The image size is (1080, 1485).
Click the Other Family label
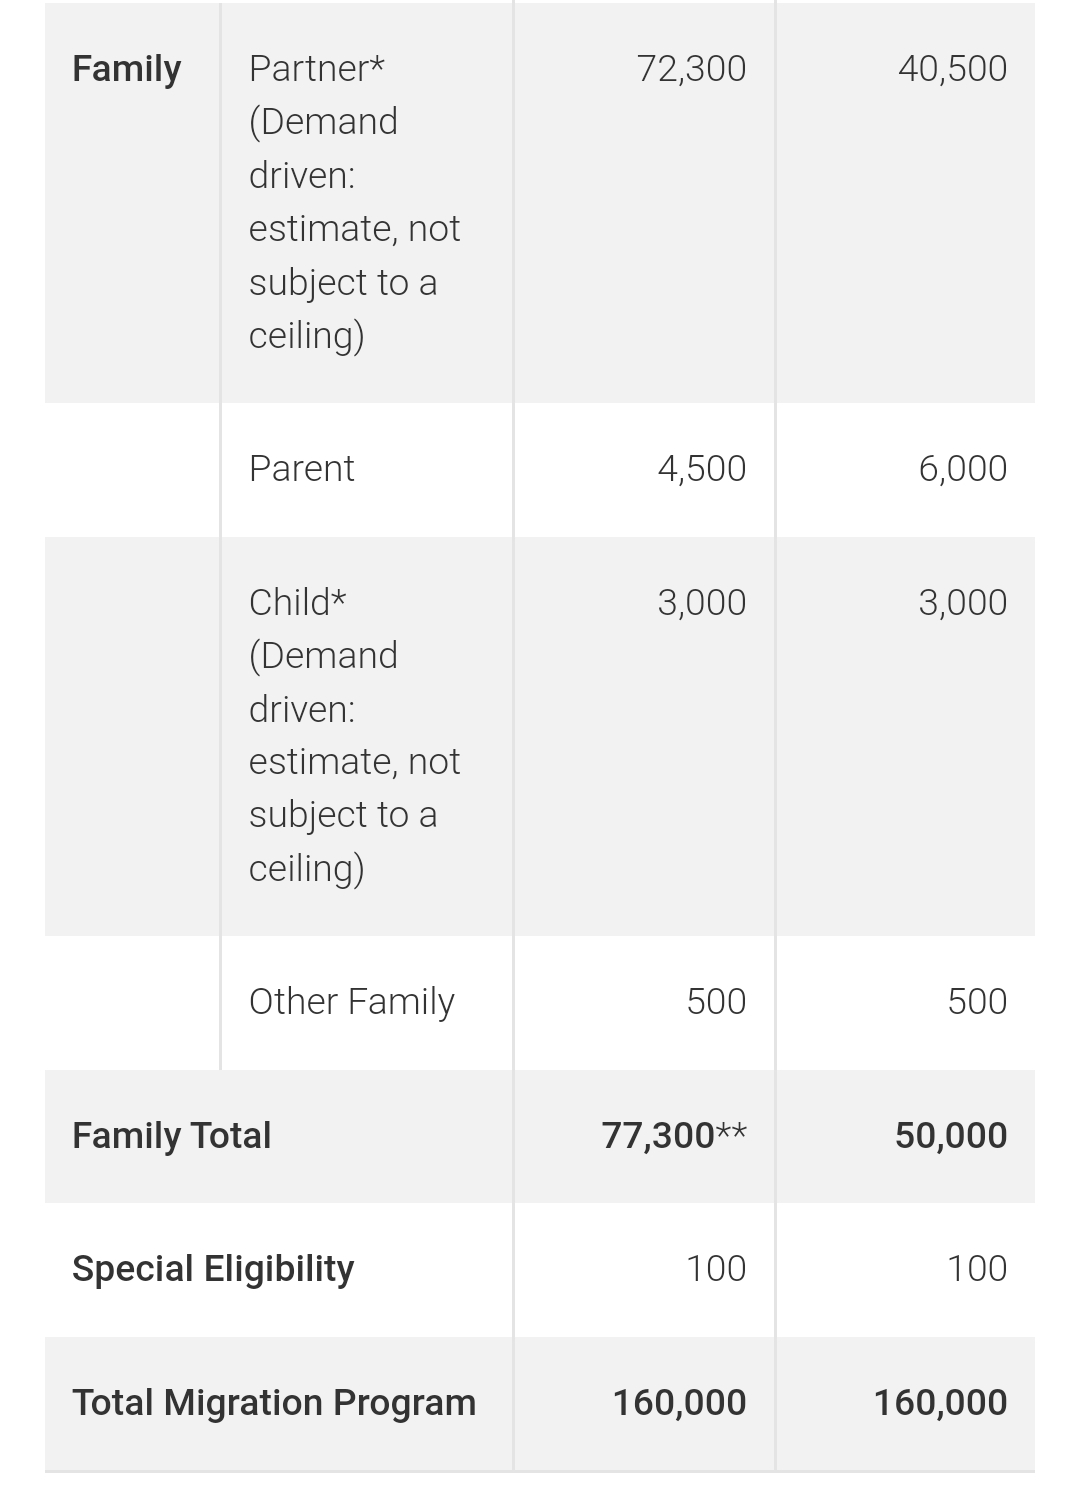[x=351, y=1002]
